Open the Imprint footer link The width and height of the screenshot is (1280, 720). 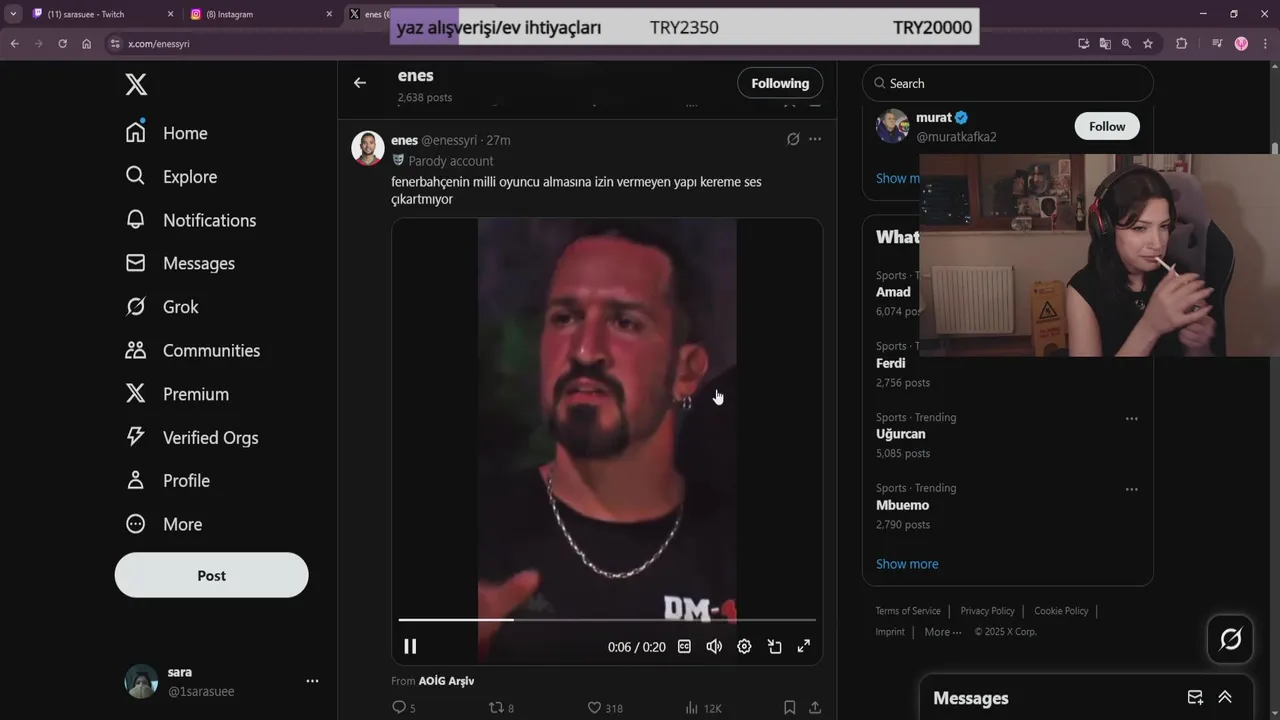click(890, 632)
